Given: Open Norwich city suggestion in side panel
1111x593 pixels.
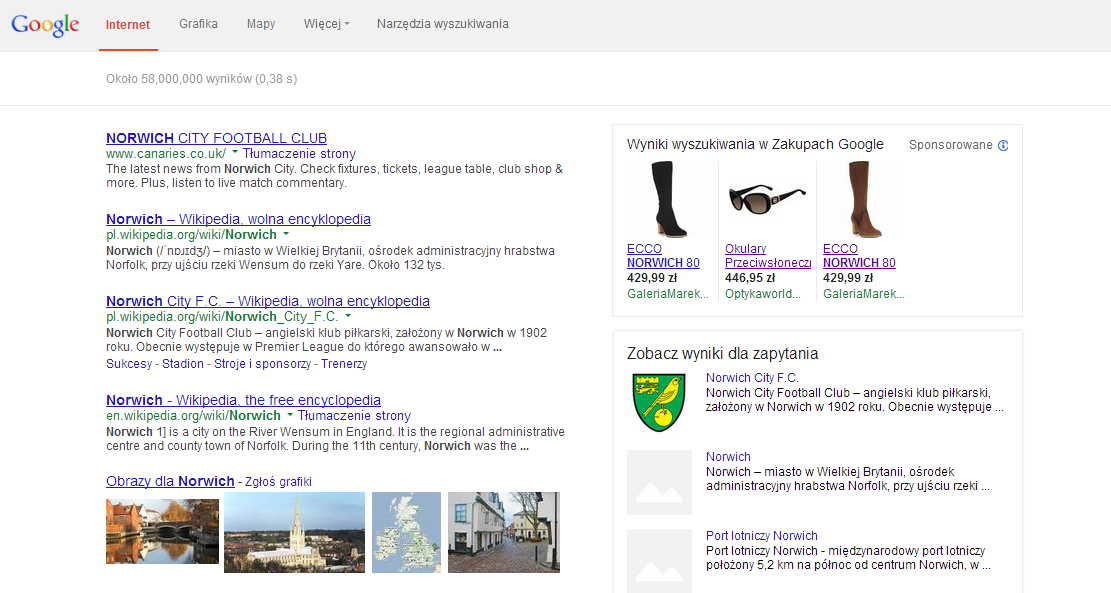Looking at the screenshot, I should click(x=728, y=457).
